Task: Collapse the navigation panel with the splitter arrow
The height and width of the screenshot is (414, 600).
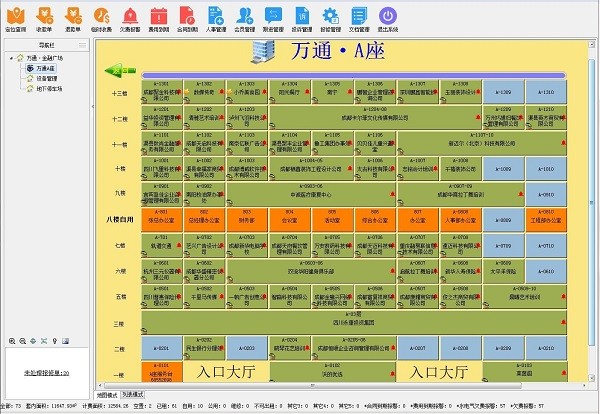Action: pyautogui.click(x=93, y=106)
